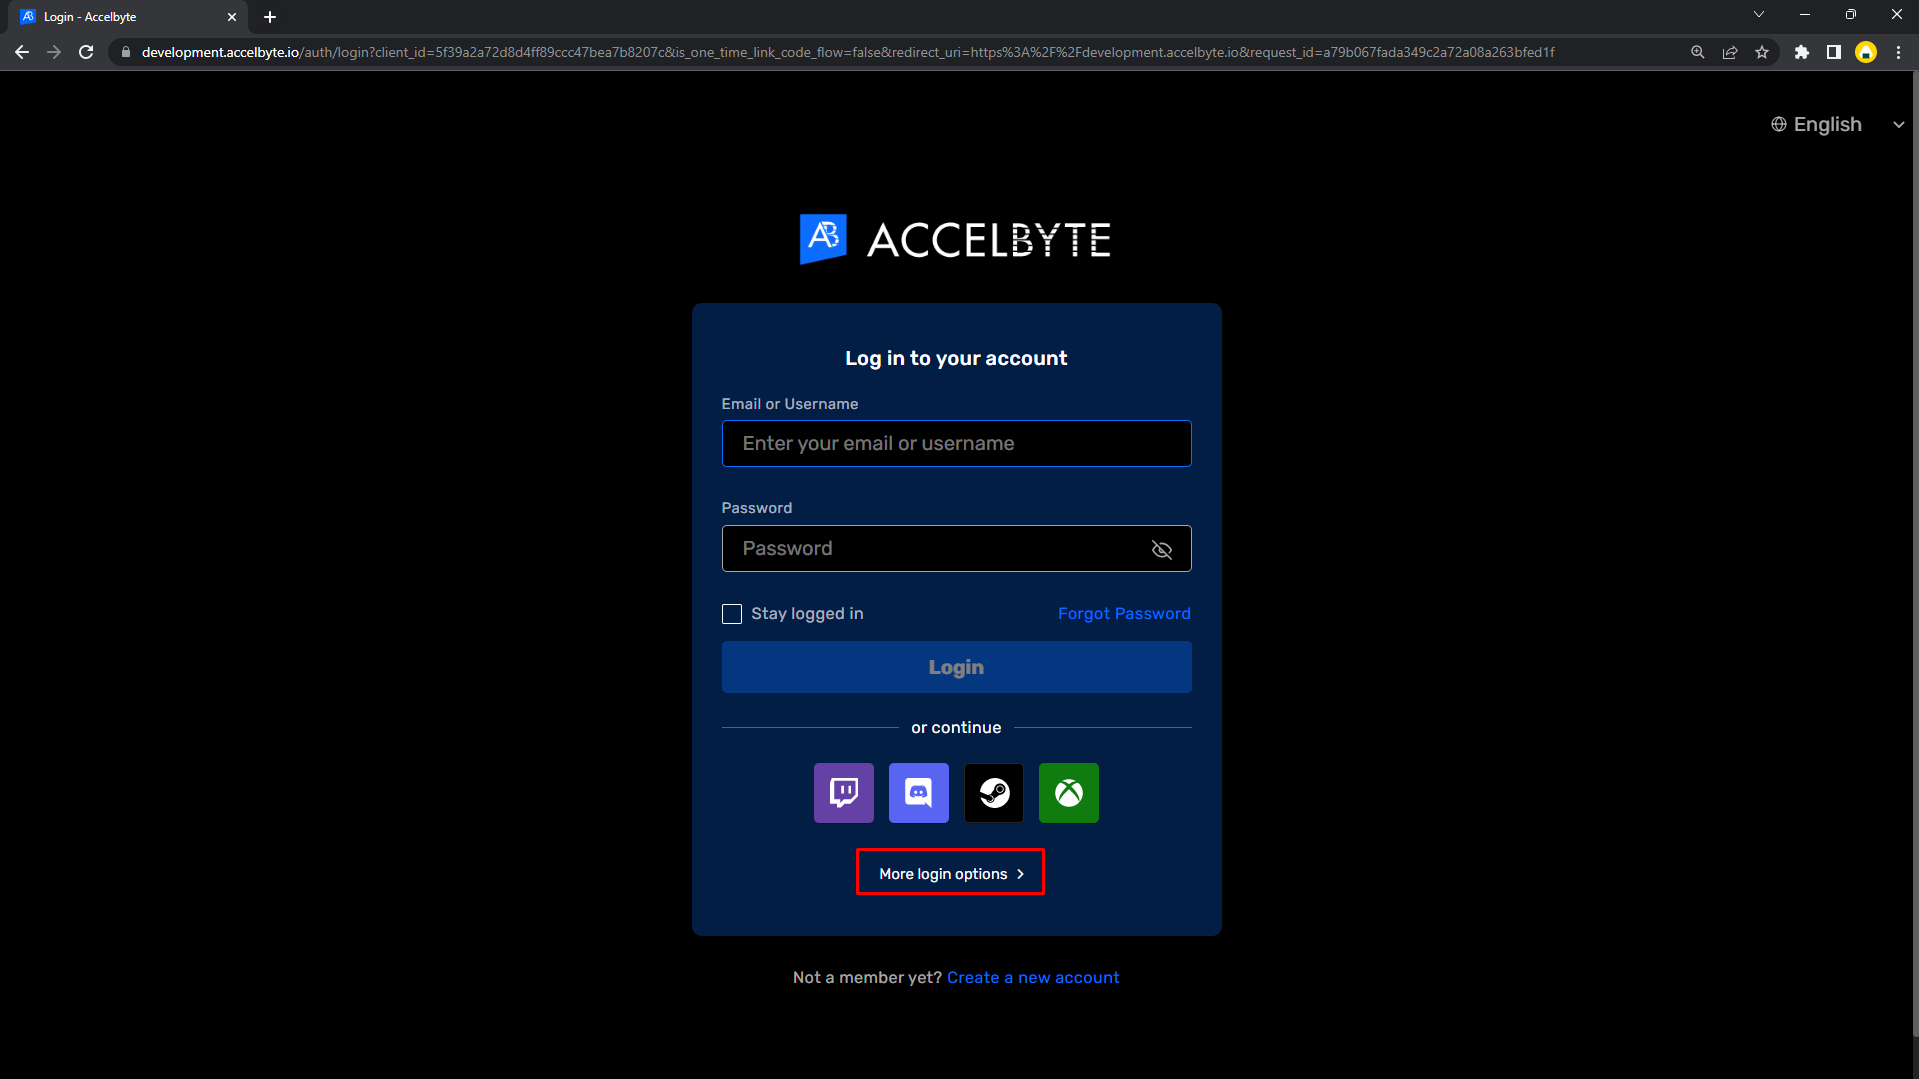Viewport: 1919px width, 1079px height.
Task: Log in with Xbox icon
Action: click(x=1068, y=793)
